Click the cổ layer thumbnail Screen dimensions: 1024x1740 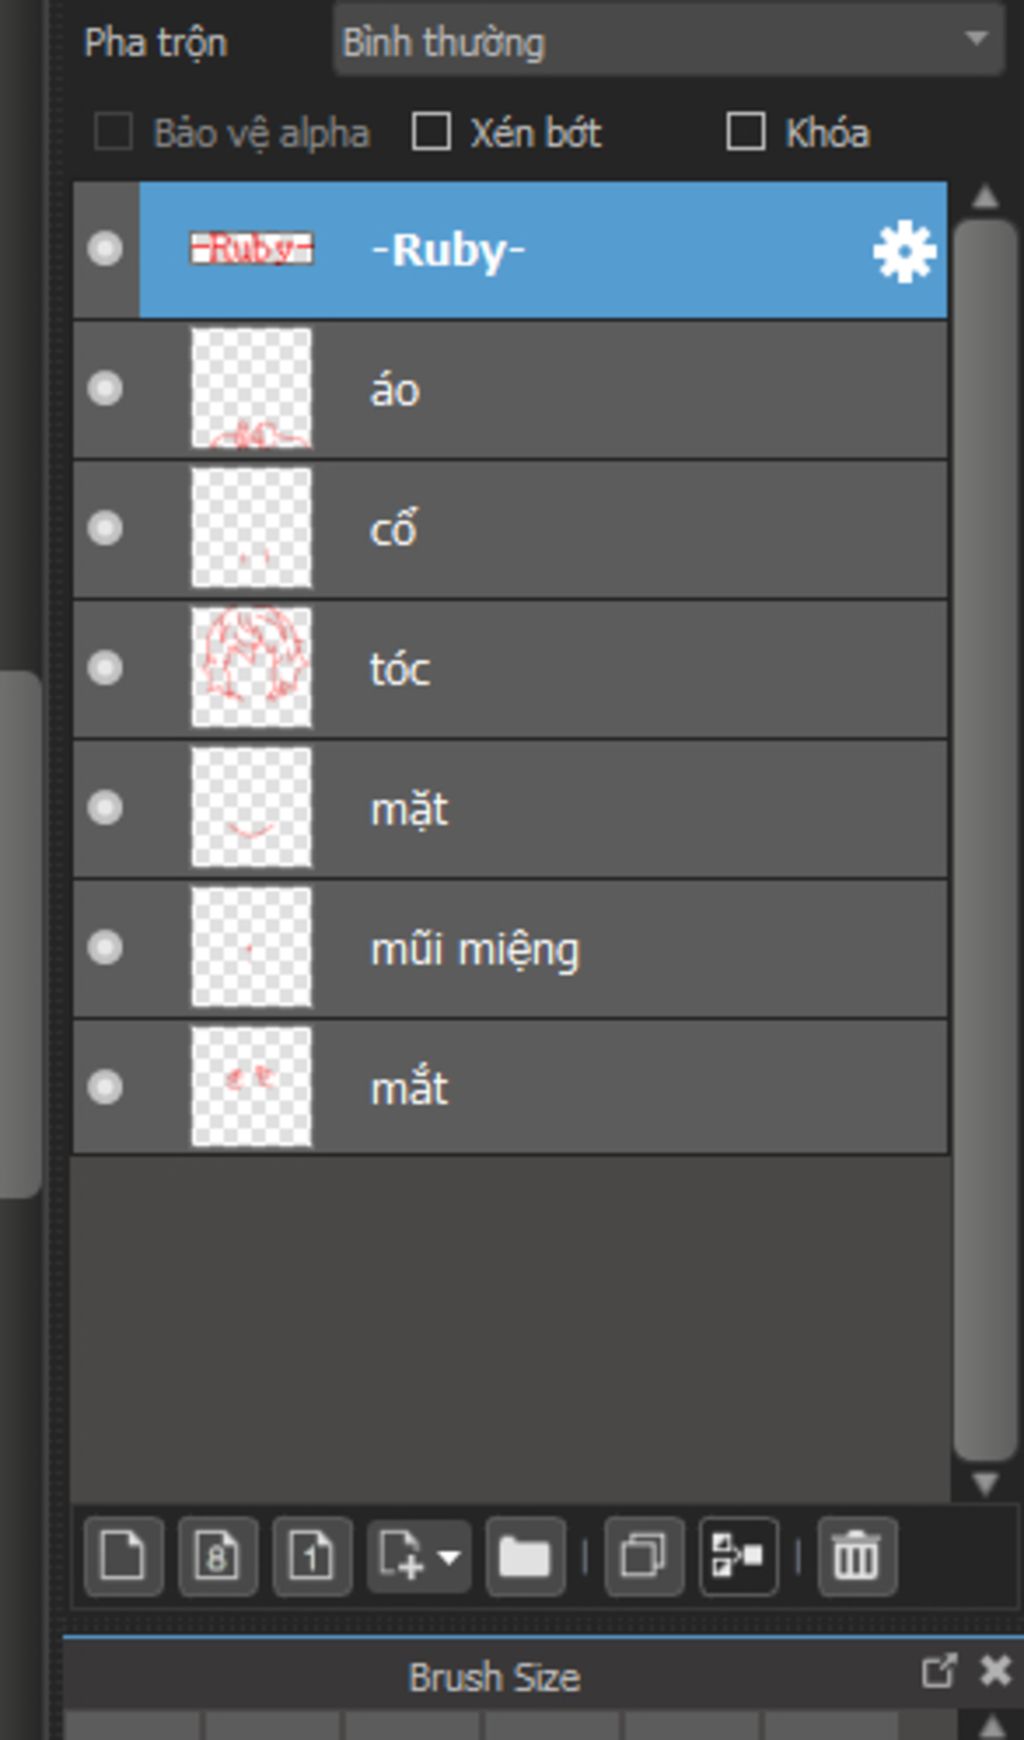pos(251,528)
